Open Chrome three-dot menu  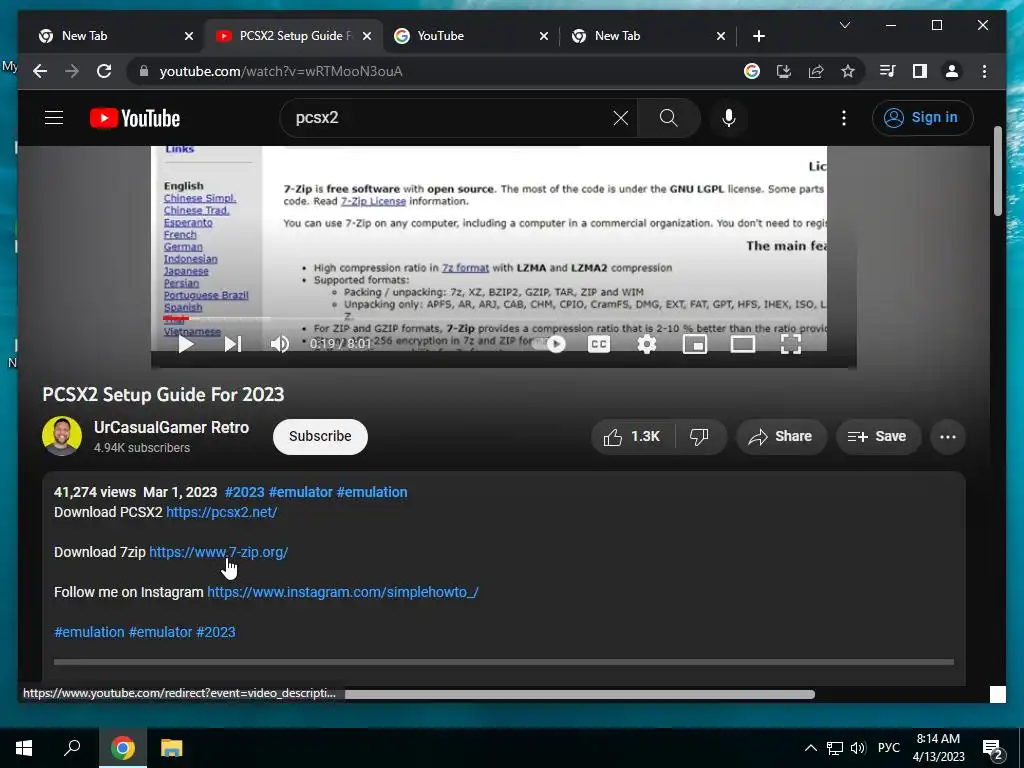click(x=984, y=71)
